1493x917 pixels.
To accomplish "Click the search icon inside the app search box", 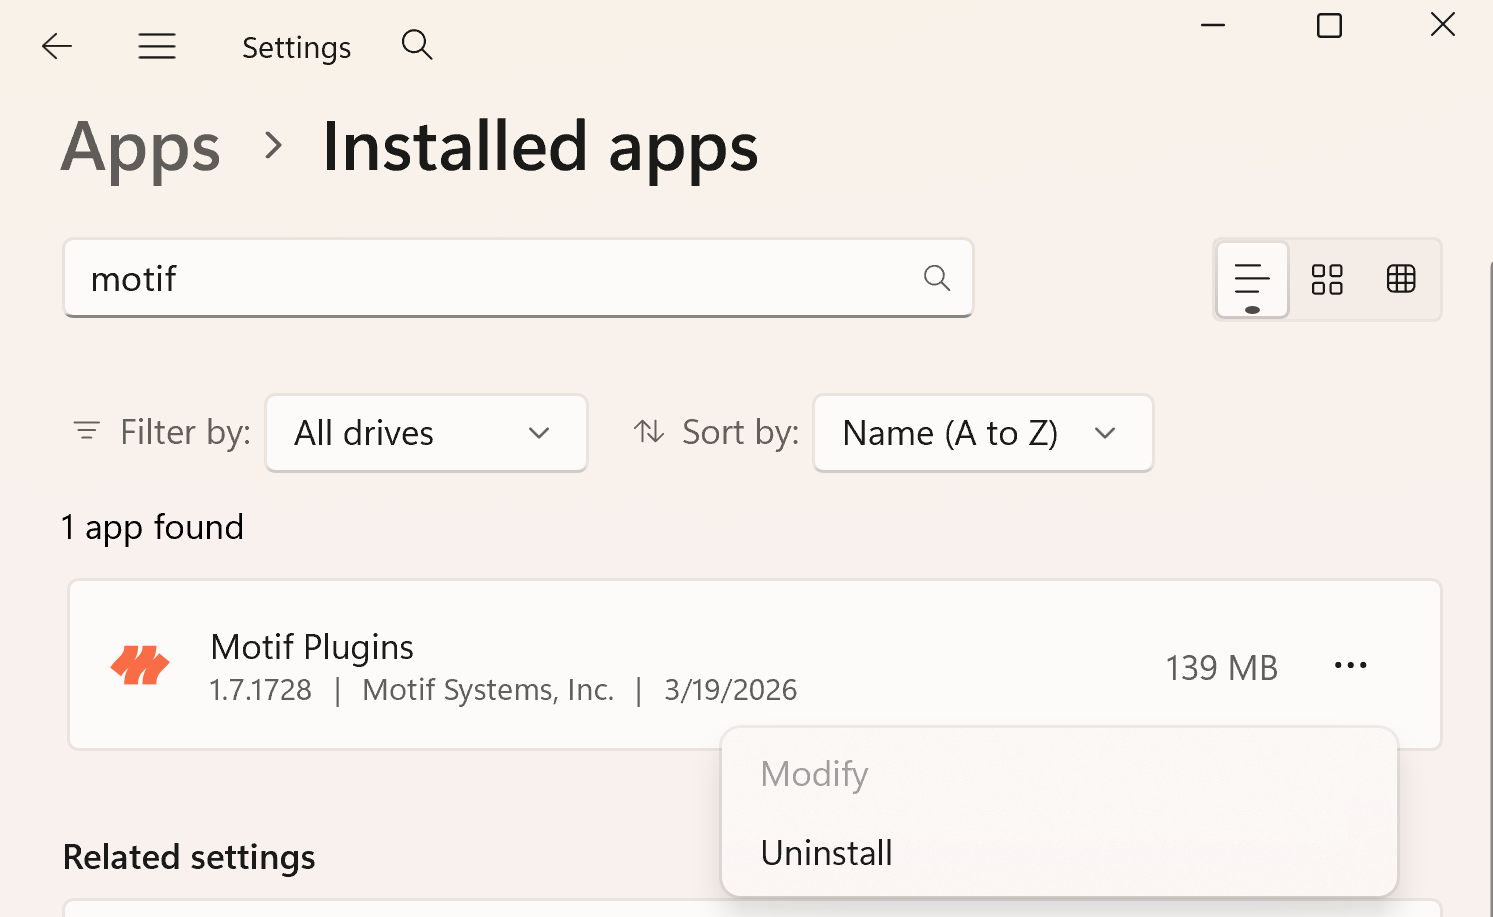I will click(x=937, y=278).
